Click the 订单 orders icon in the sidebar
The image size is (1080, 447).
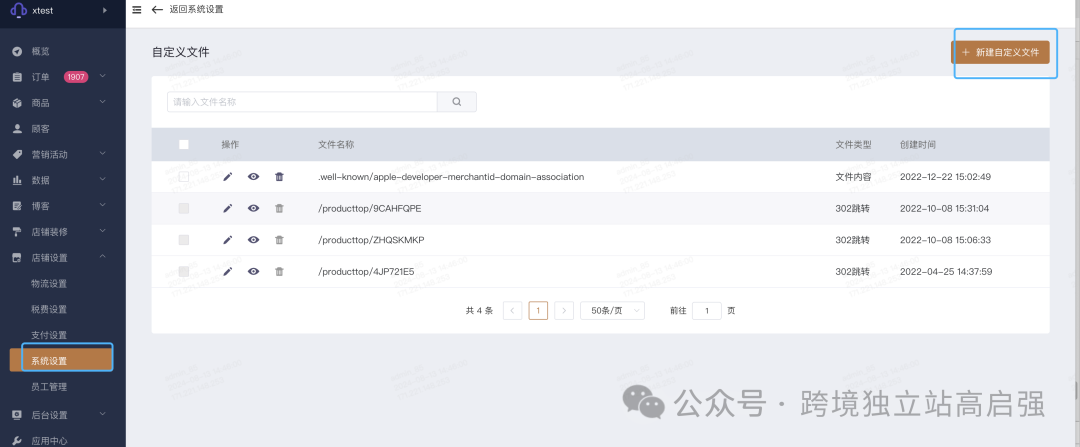pyautogui.click(x=17, y=77)
